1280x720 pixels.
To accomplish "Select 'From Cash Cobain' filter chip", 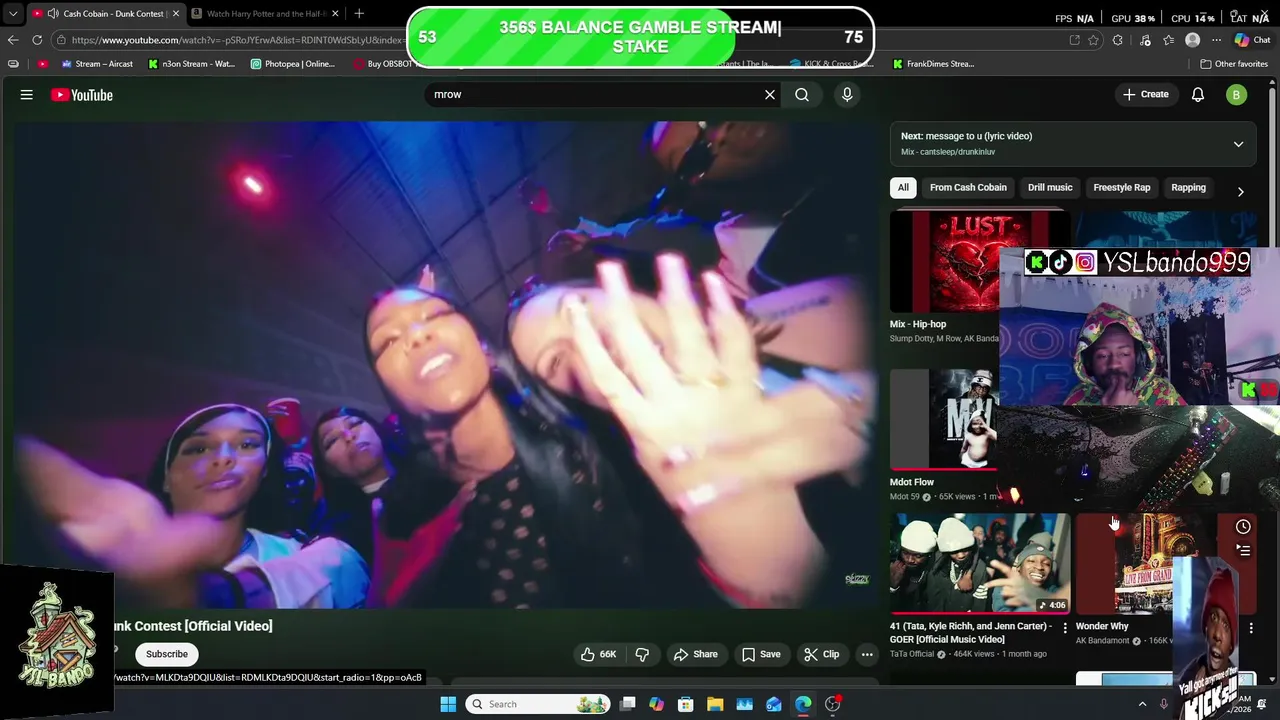I will [968, 187].
